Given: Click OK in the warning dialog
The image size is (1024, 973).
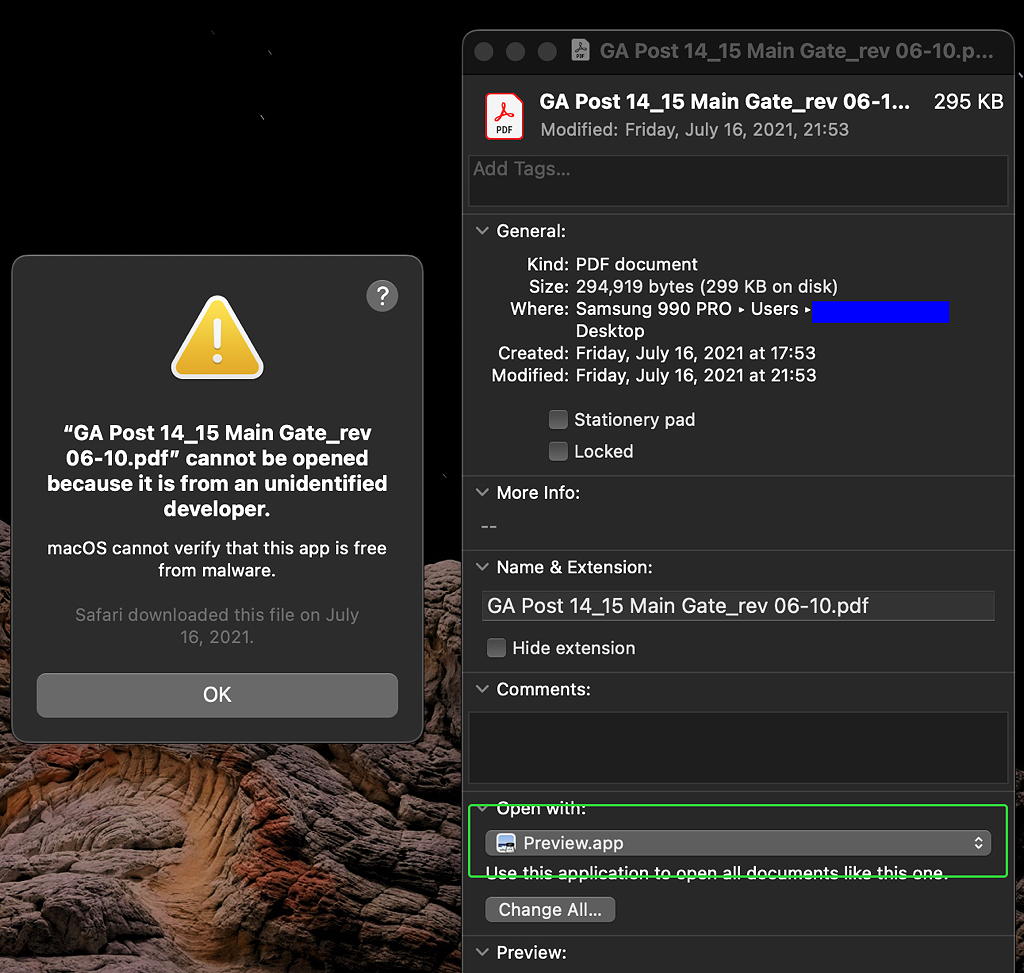Looking at the screenshot, I should coord(217,695).
